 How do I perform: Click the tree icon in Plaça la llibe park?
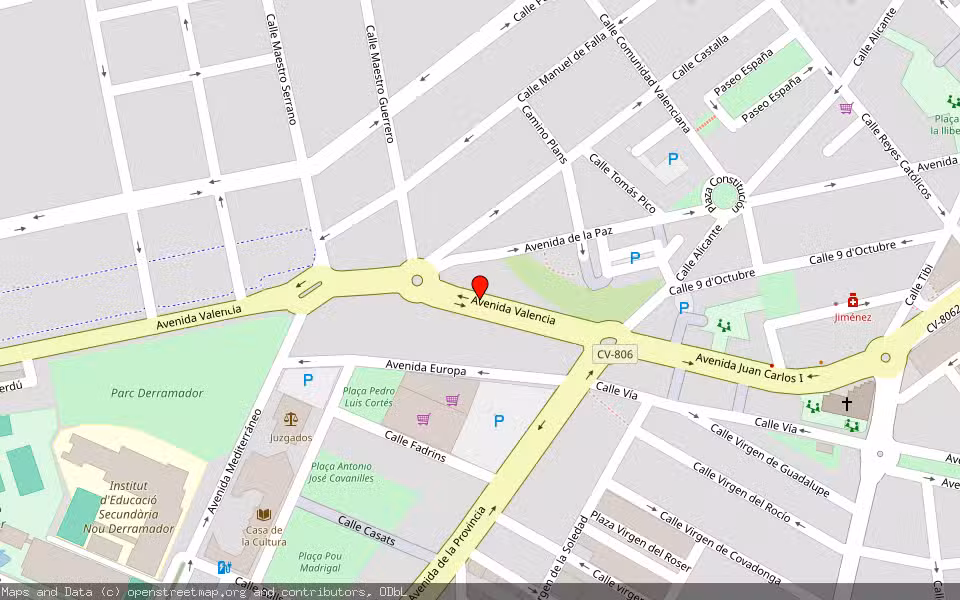click(x=951, y=101)
